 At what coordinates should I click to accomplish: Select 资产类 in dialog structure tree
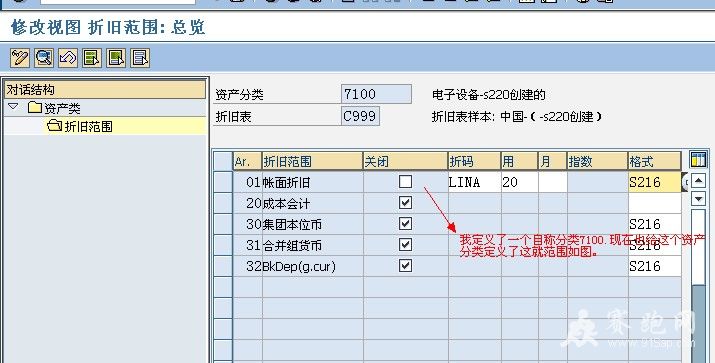coord(62,108)
